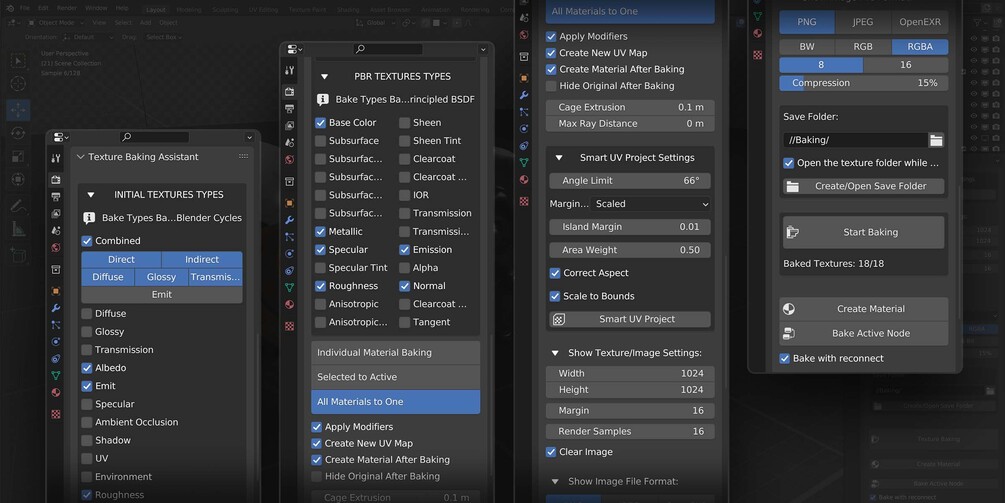Choose Selected to Active baking mode
This screenshot has width=1005, height=503.
395,377
